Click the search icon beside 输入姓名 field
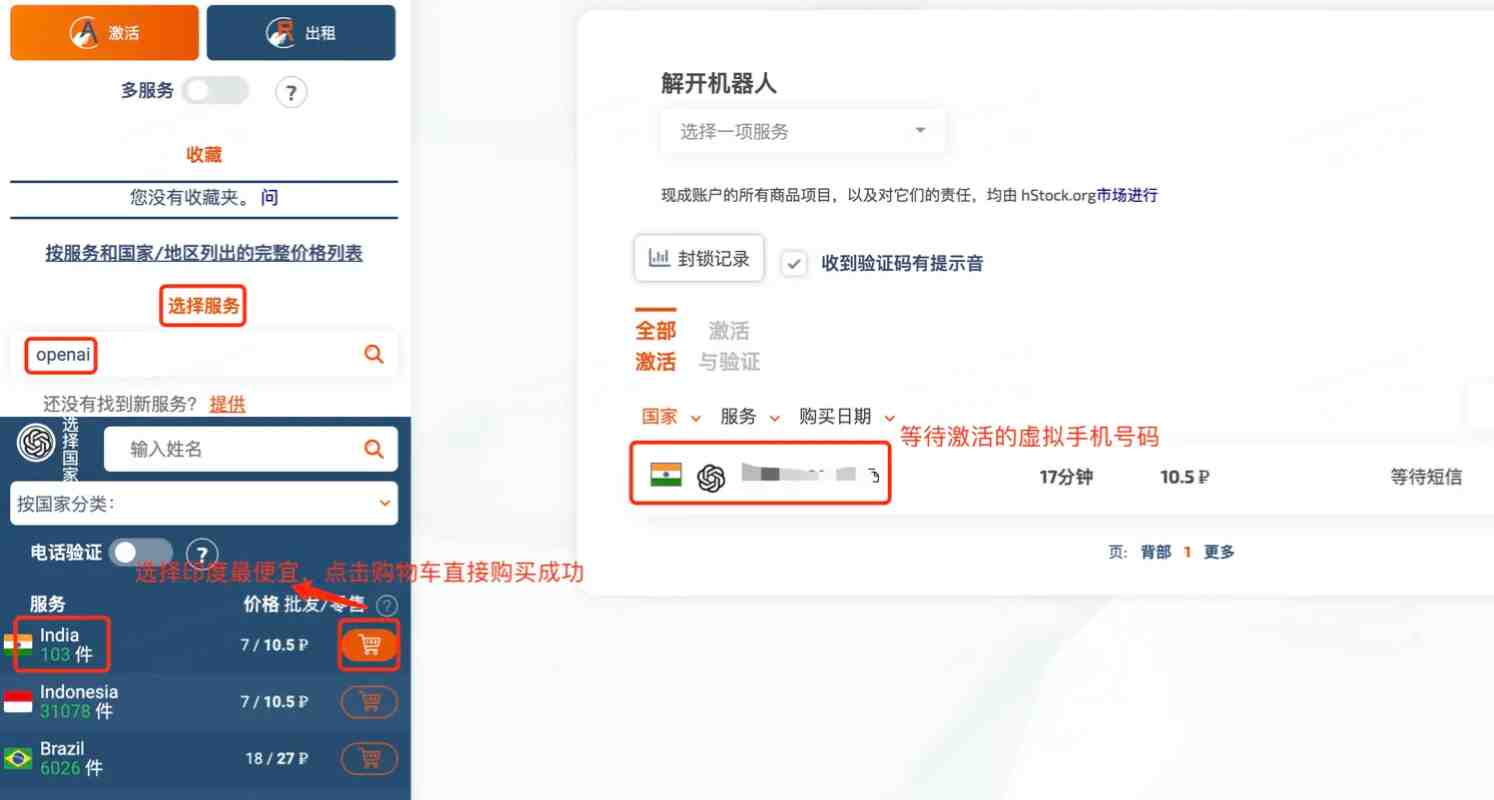This screenshot has height=800, width=1494. 376,448
